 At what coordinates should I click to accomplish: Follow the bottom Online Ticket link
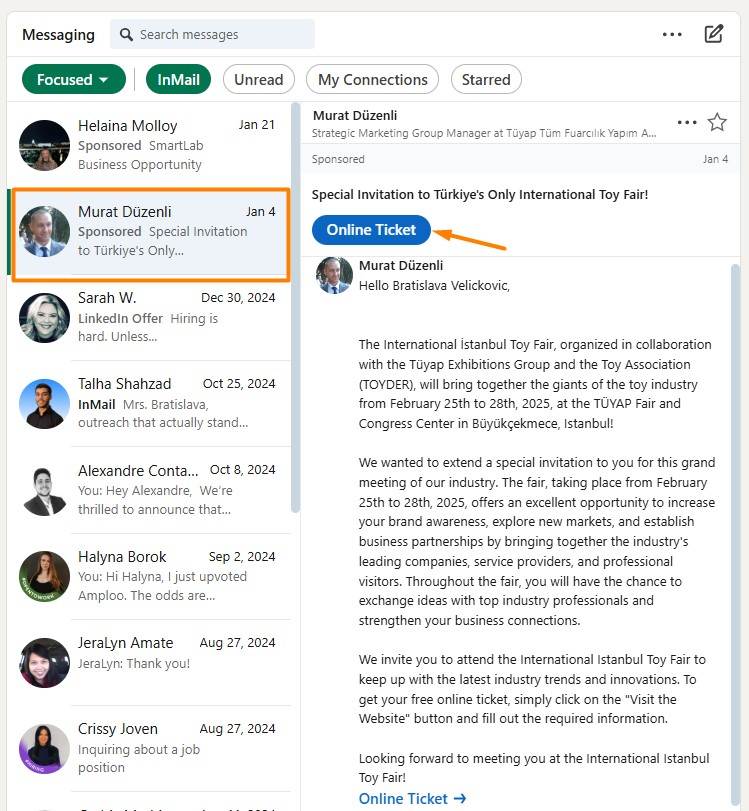[412, 799]
